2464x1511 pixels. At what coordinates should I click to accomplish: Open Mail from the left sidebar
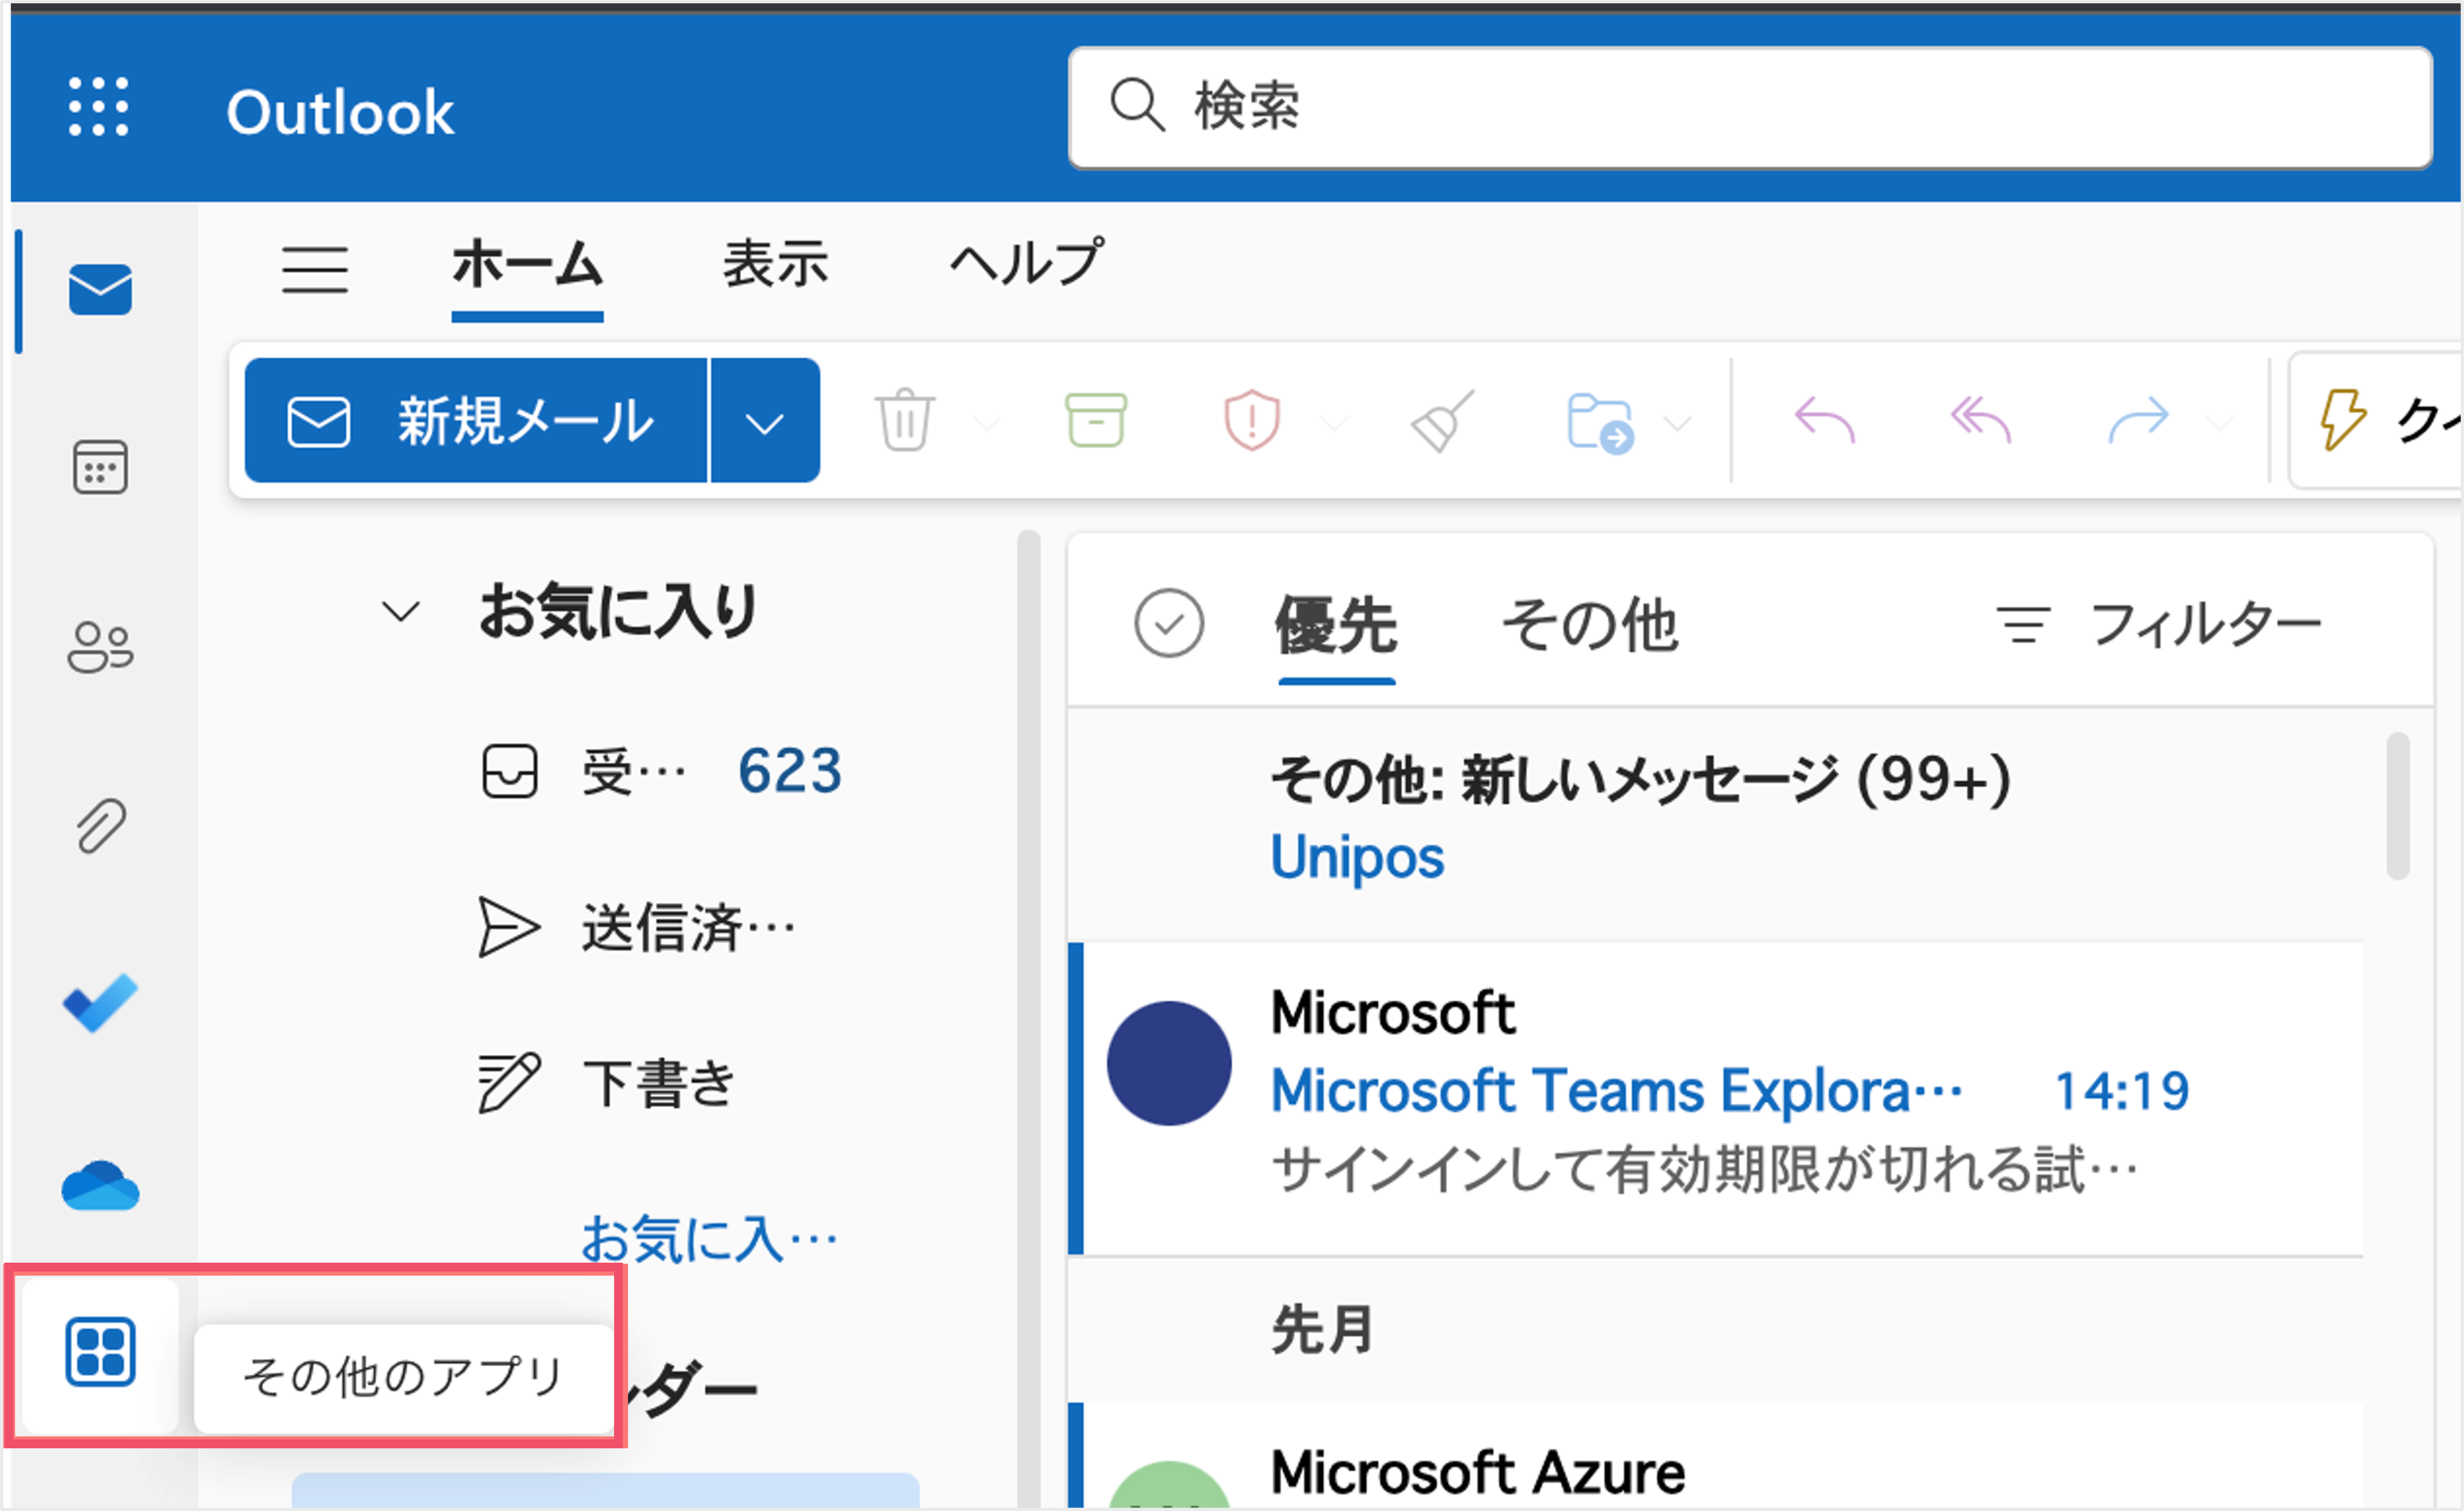(100, 290)
